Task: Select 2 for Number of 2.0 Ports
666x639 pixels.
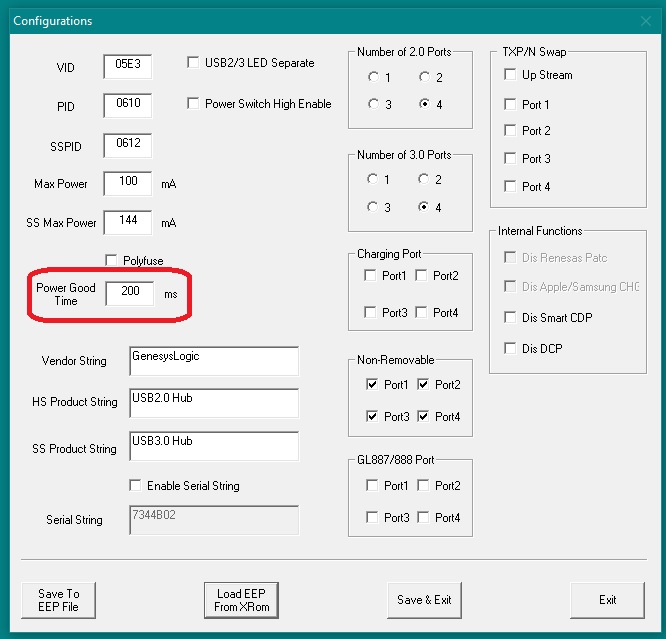Action: click(425, 77)
